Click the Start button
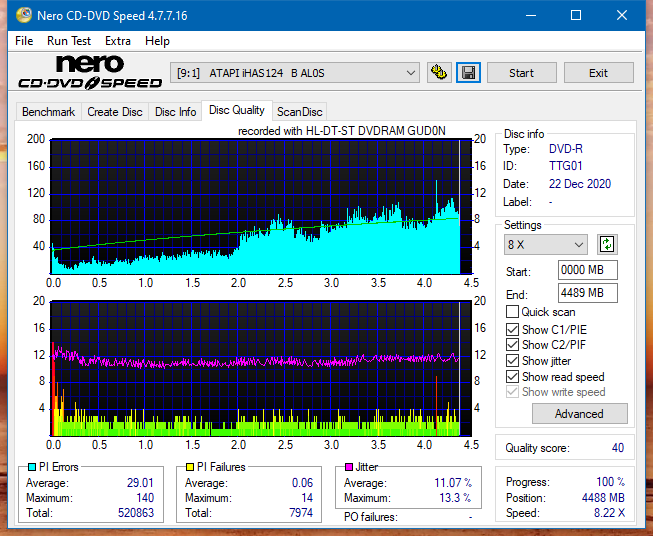653x536 pixels. click(521, 73)
